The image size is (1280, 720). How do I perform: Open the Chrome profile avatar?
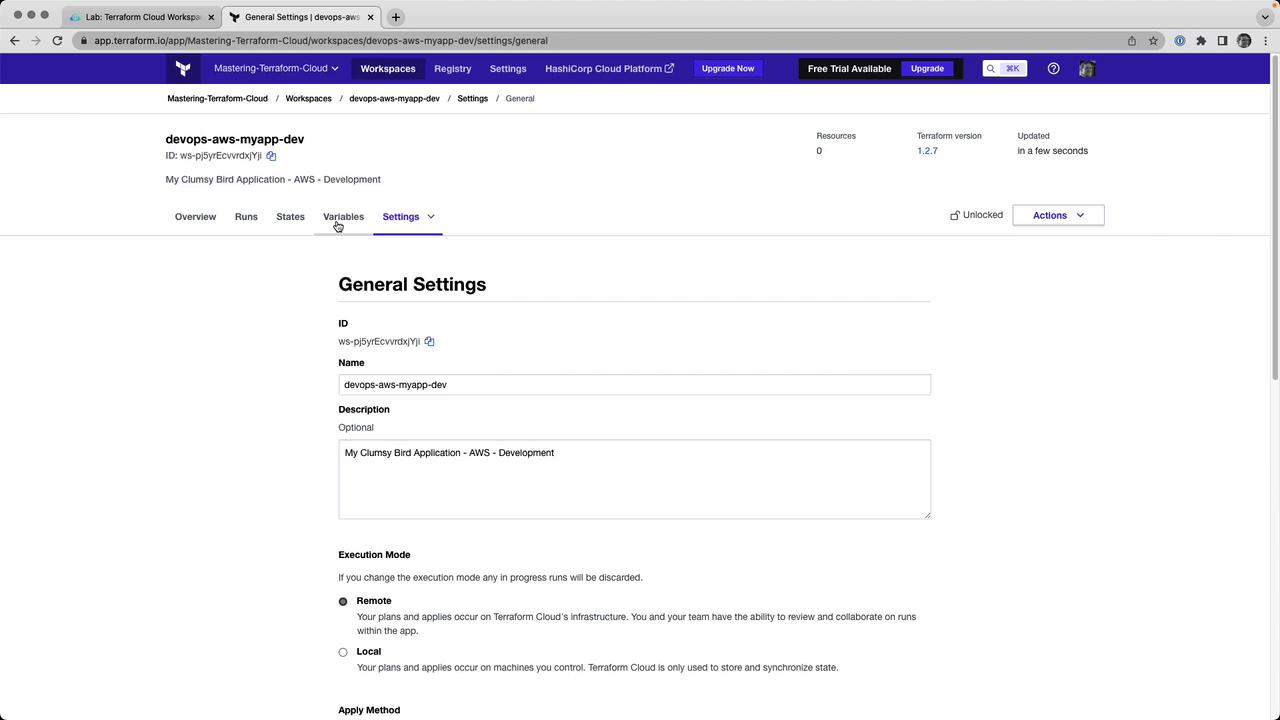(x=1244, y=41)
